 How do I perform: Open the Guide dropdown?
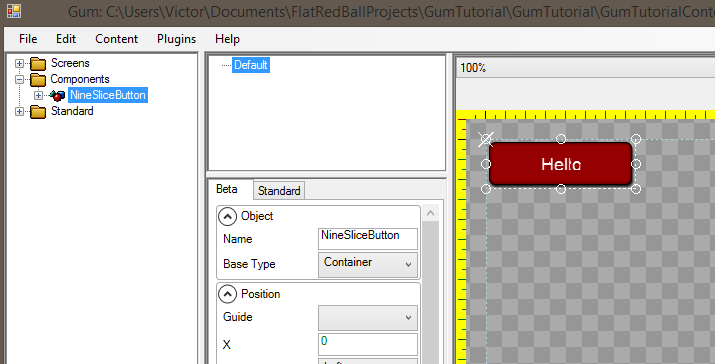pyautogui.click(x=368, y=317)
